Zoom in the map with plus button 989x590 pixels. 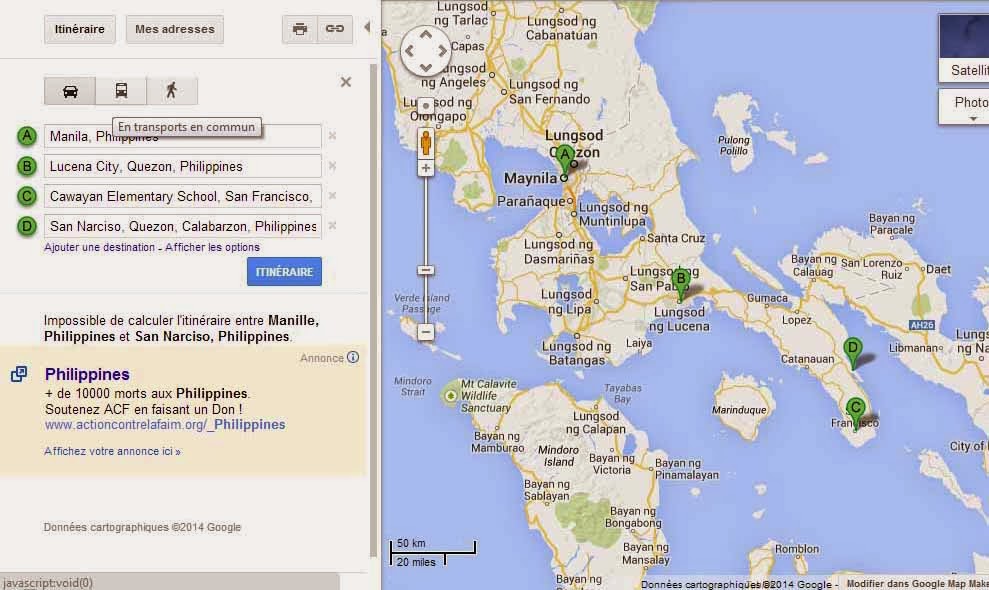tap(426, 168)
